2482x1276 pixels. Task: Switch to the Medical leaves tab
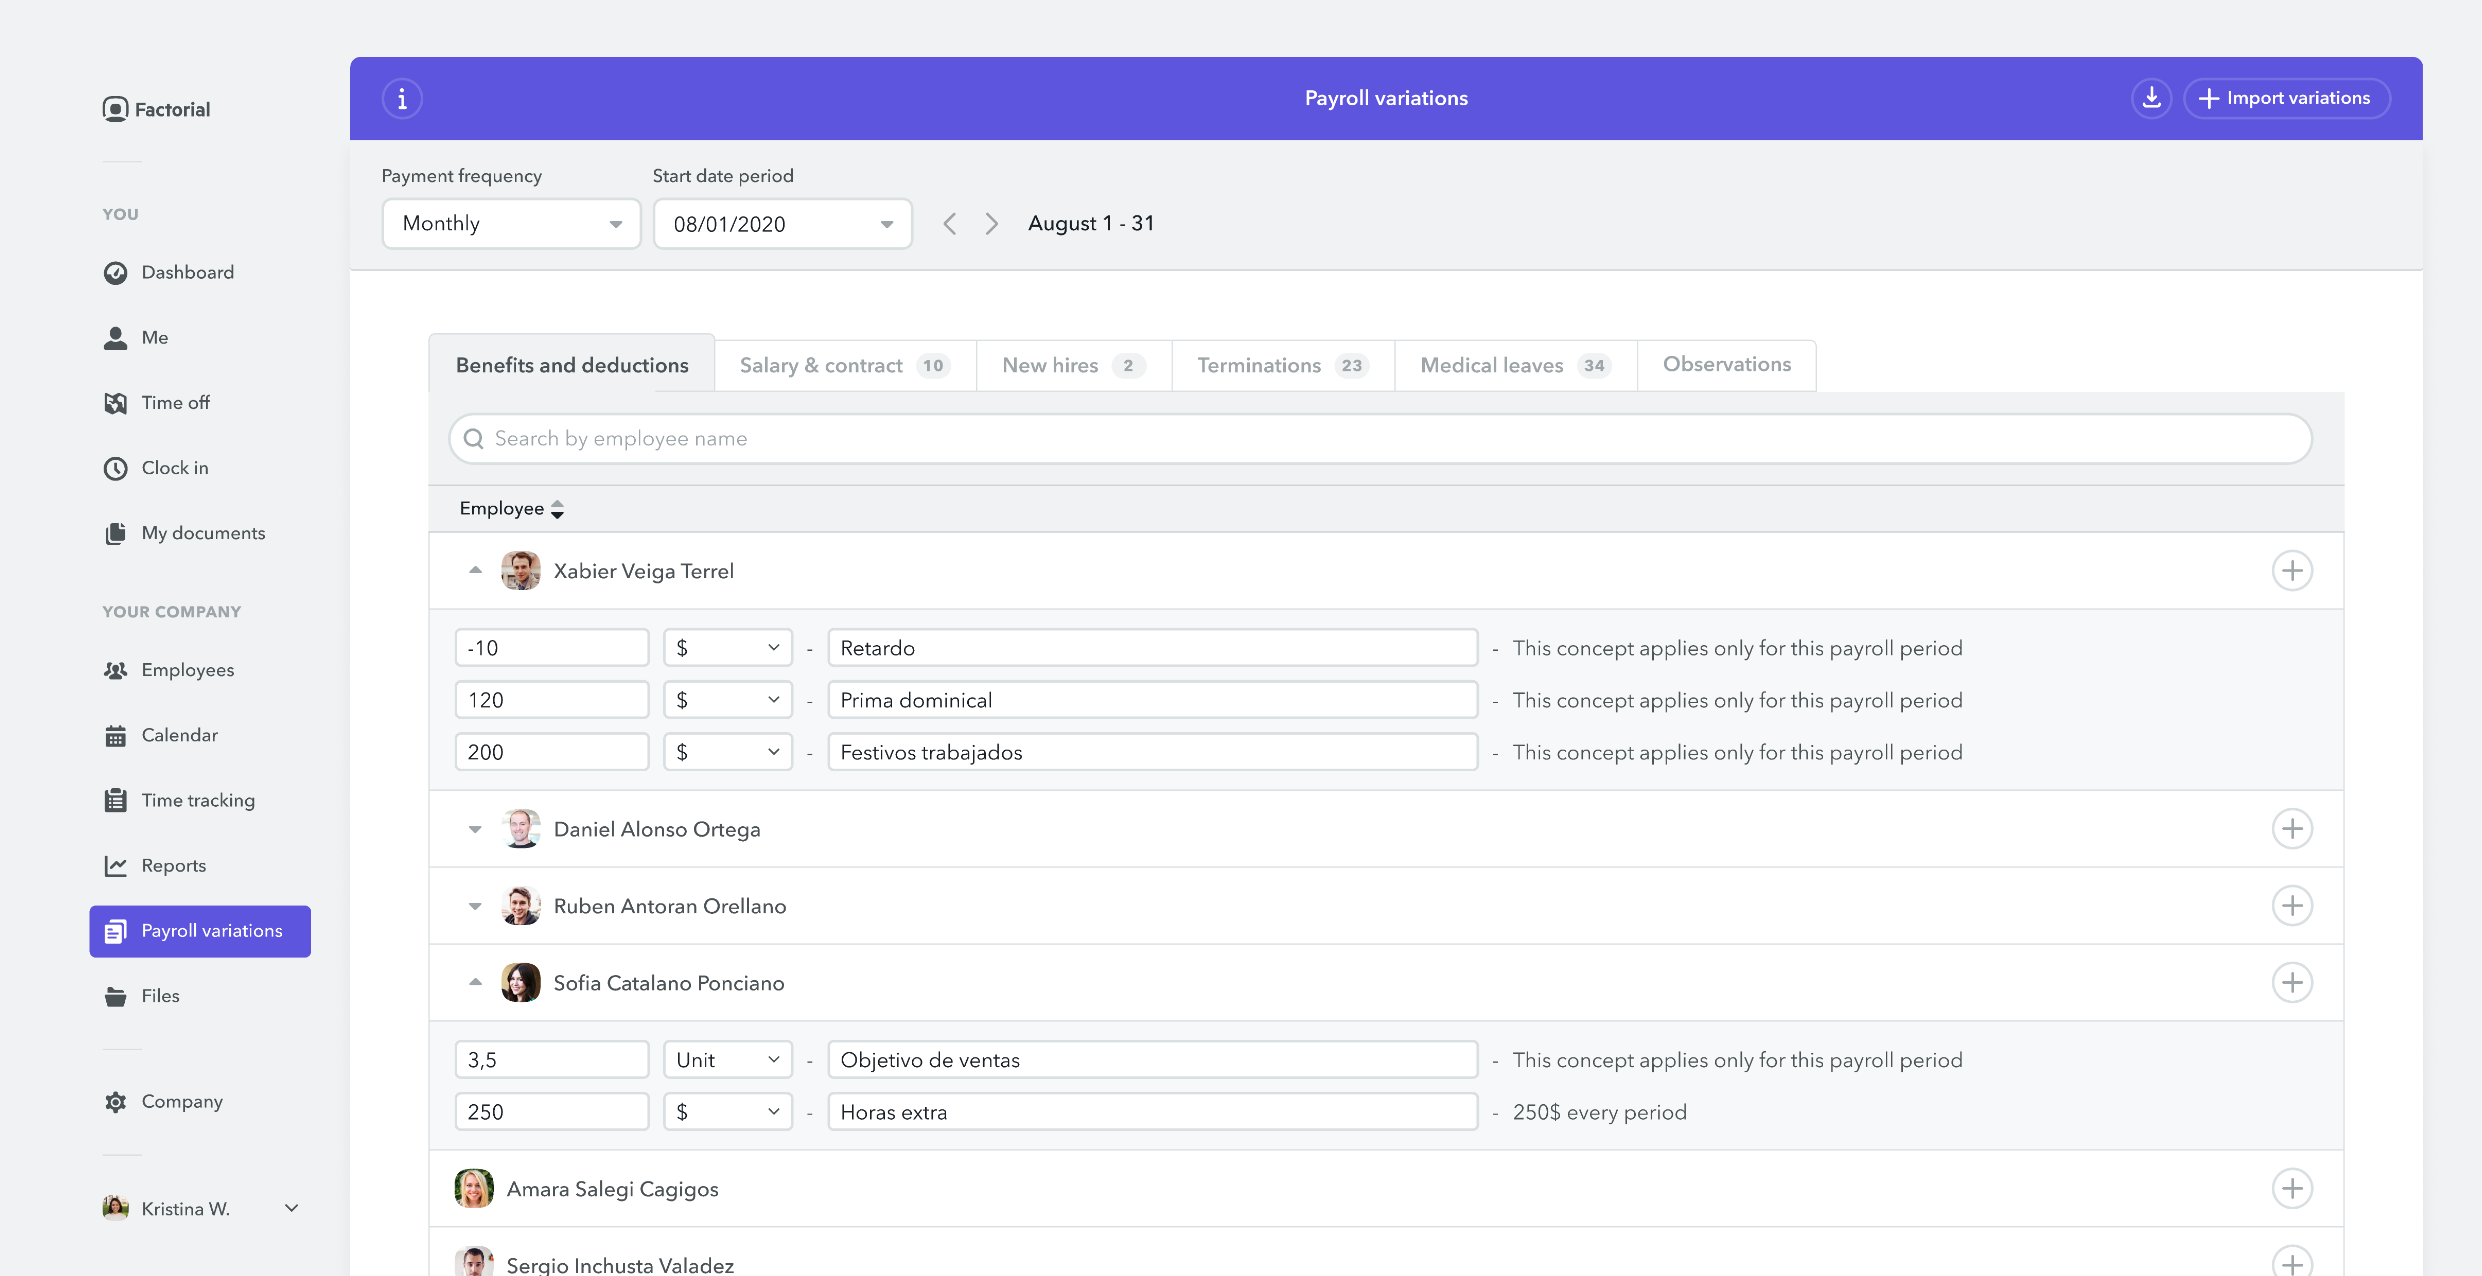pos(1514,365)
